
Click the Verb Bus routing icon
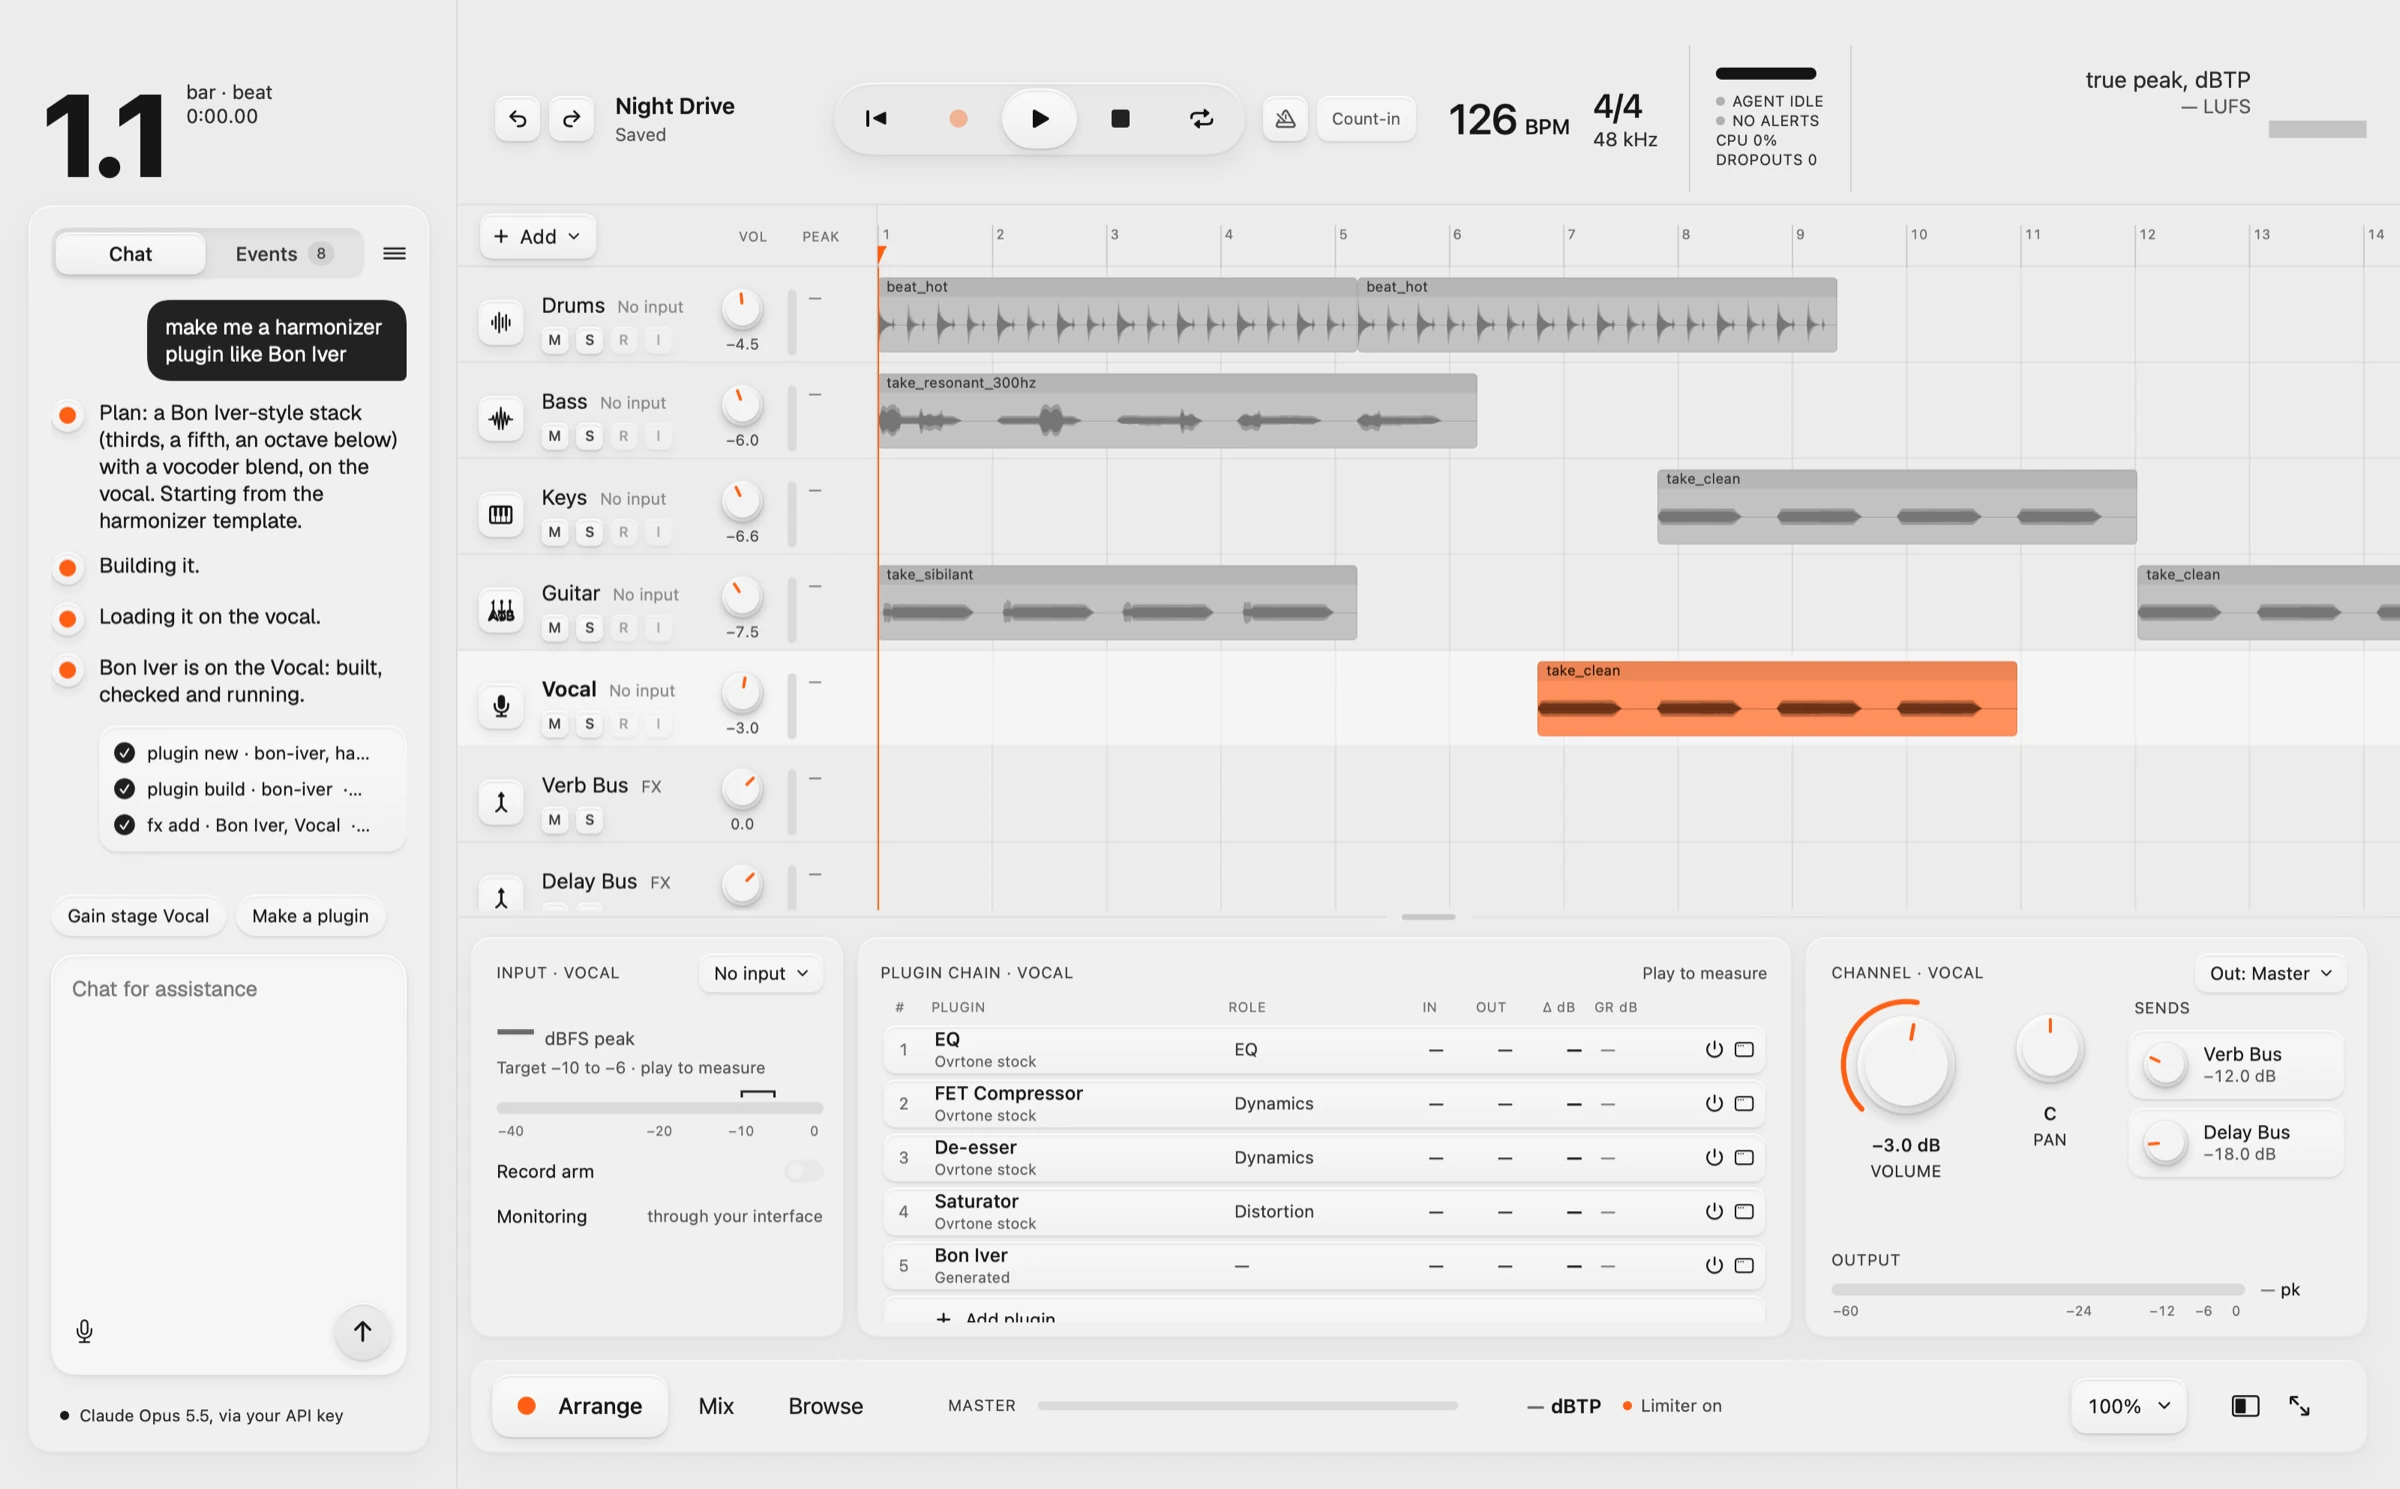501,802
